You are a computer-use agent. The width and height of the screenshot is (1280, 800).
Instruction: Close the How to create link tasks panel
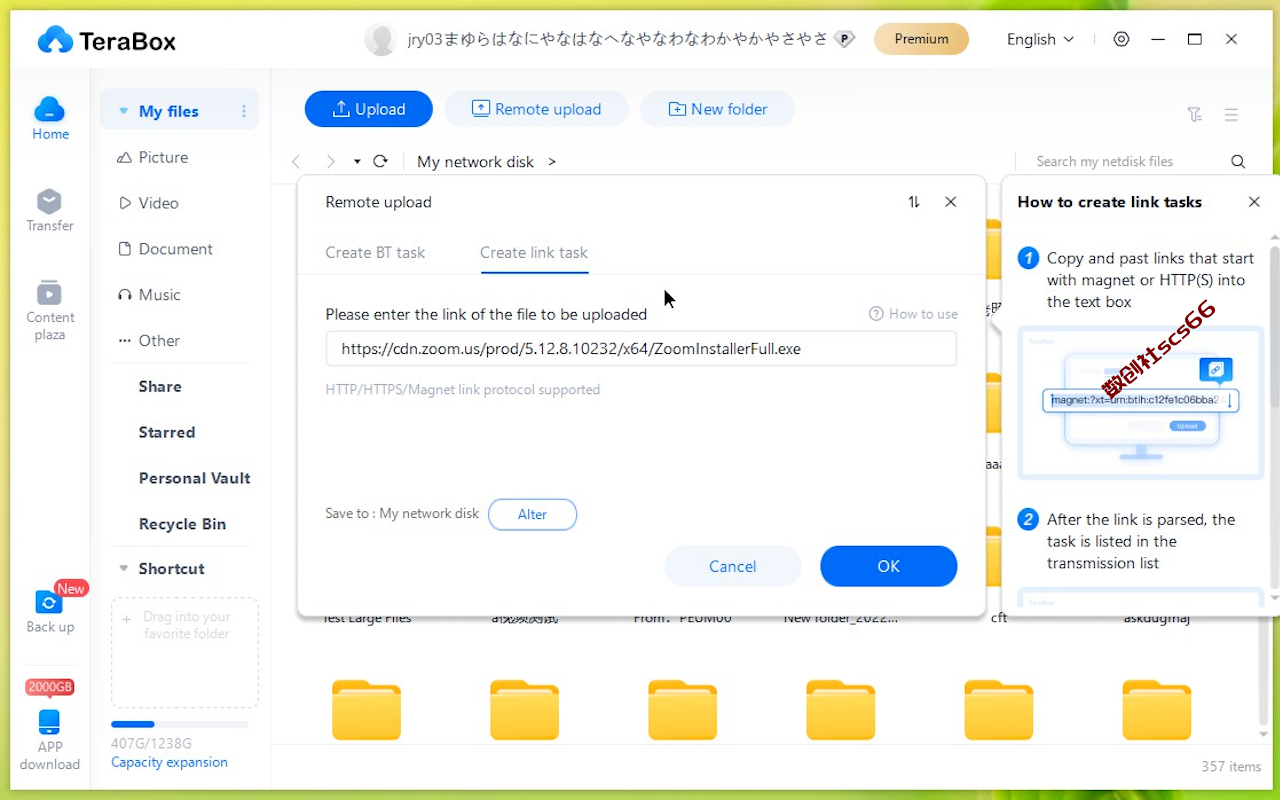click(1254, 202)
